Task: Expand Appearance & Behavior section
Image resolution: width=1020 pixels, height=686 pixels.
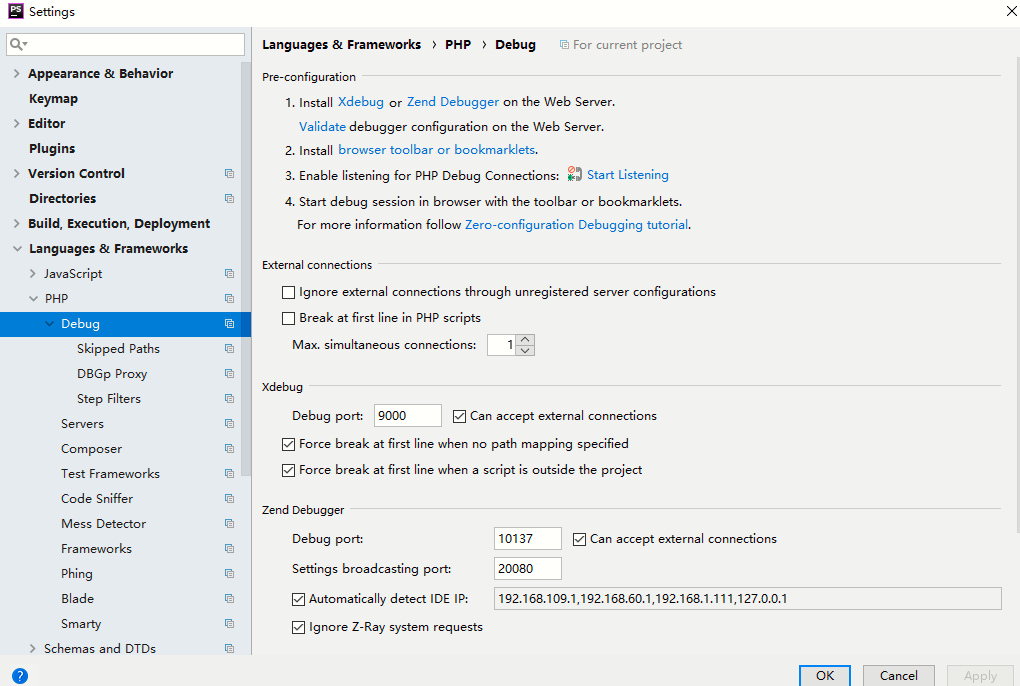Action: click(x=16, y=73)
